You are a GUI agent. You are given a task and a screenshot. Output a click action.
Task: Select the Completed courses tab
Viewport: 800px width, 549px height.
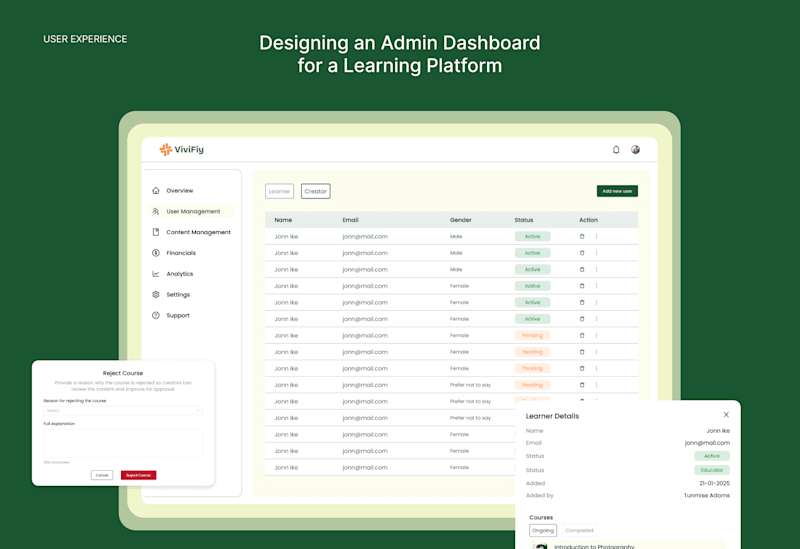(579, 531)
